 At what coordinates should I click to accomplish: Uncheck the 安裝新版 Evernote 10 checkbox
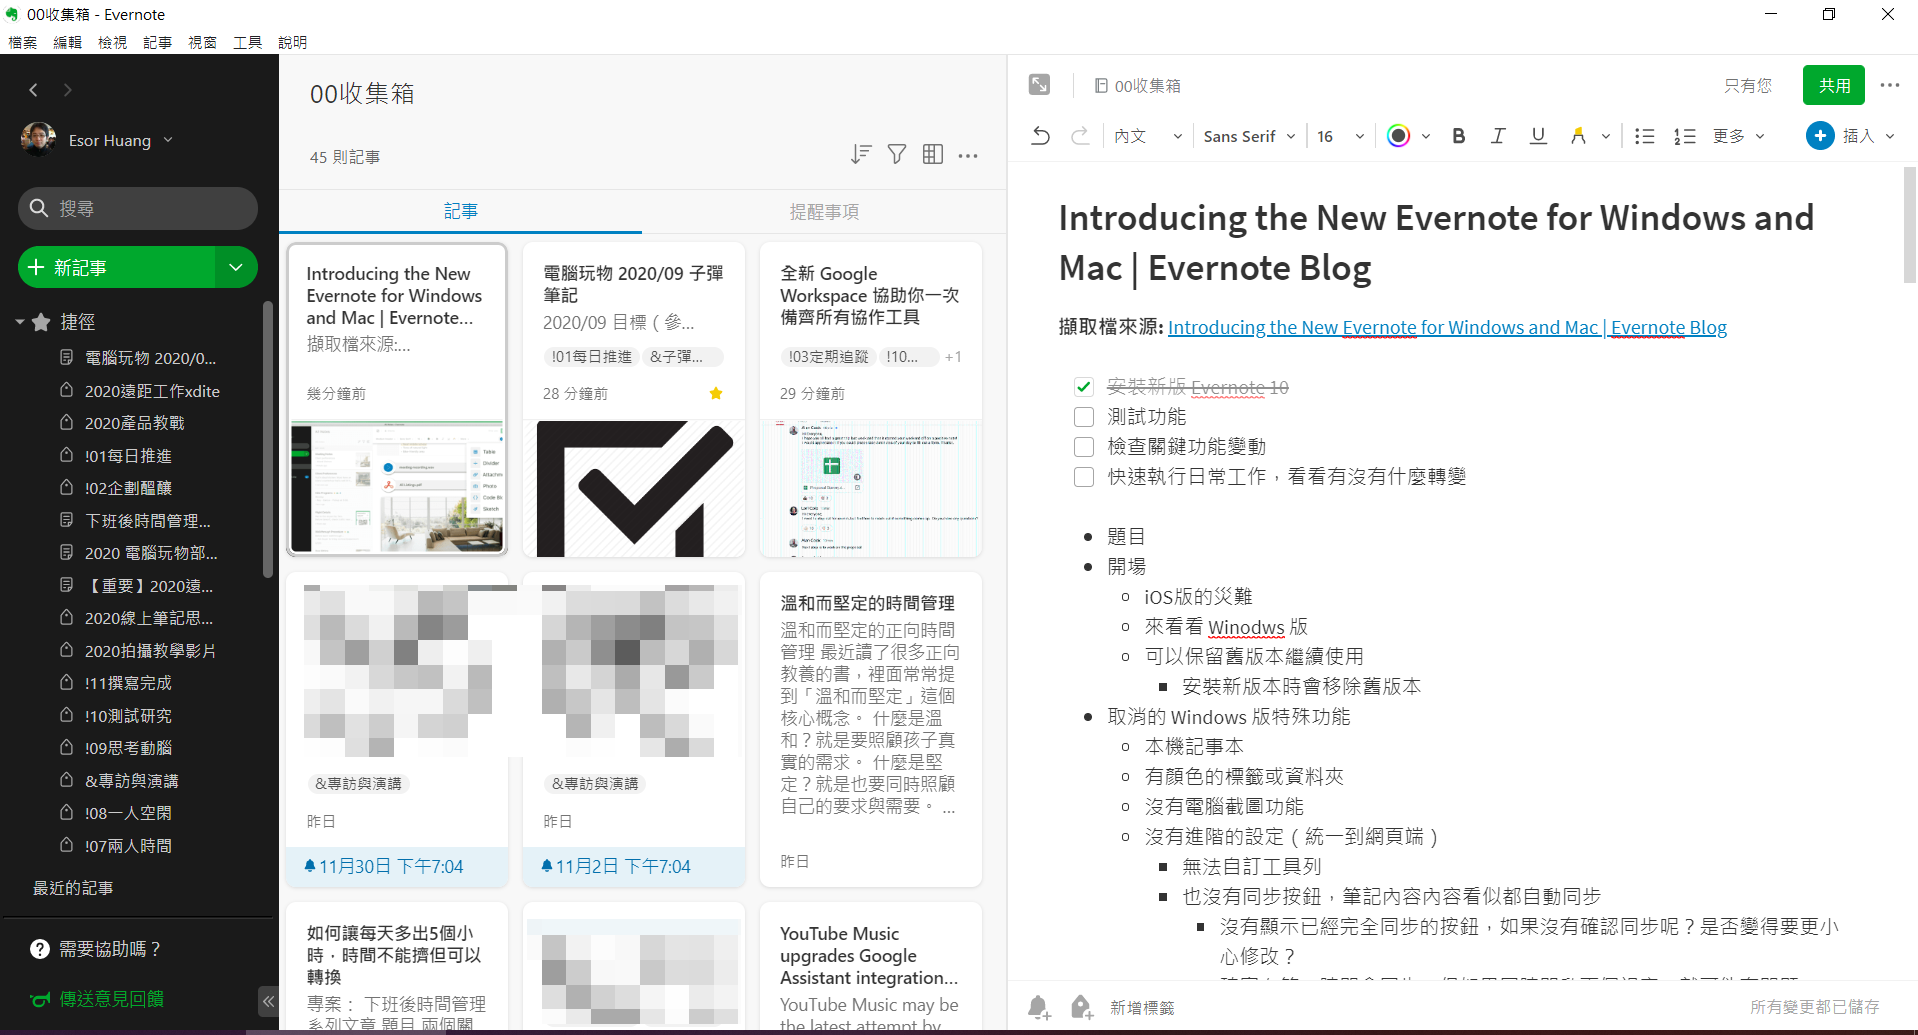[1084, 387]
